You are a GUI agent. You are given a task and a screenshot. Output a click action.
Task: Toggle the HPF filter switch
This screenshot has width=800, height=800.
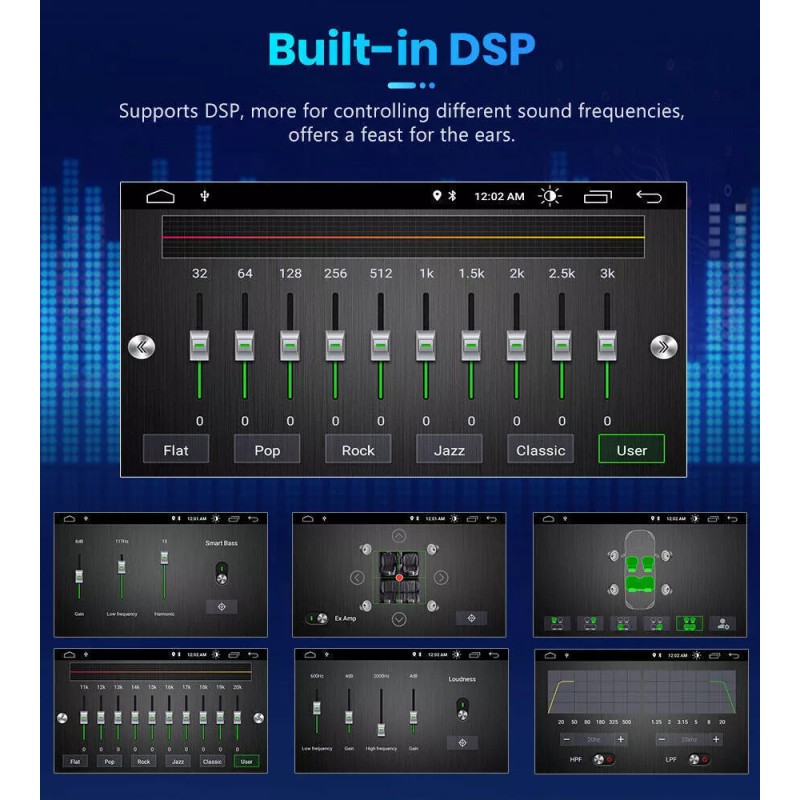coord(603,759)
